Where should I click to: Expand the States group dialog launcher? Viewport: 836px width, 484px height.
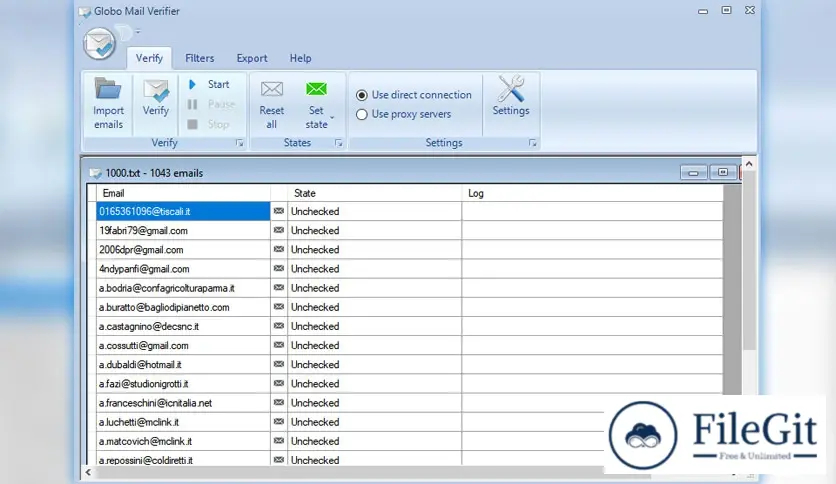[338, 143]
